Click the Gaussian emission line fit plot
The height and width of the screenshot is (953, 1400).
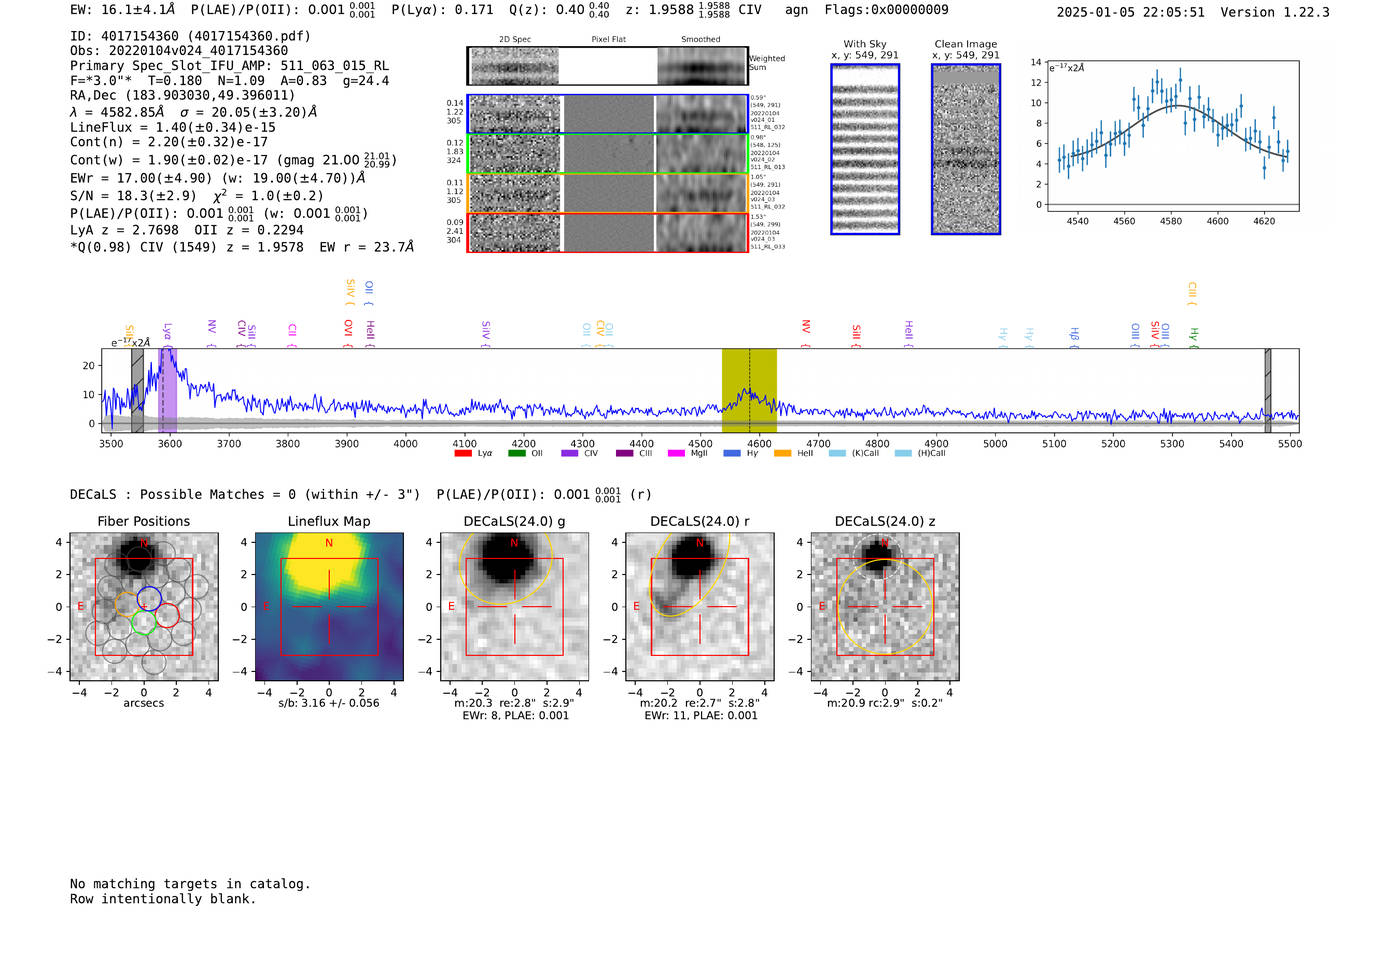click(1172, 136)
